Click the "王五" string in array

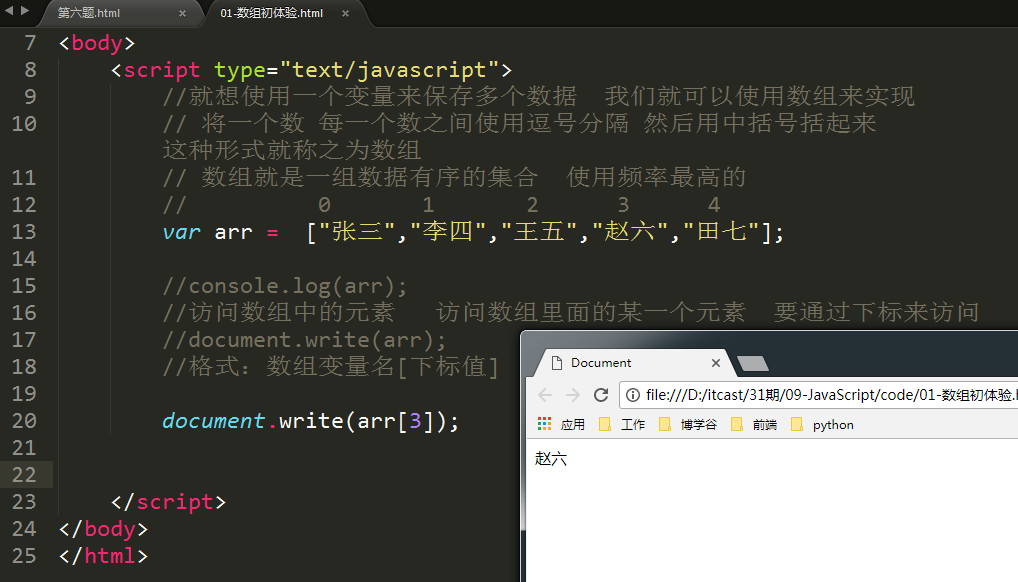(539, 231)
